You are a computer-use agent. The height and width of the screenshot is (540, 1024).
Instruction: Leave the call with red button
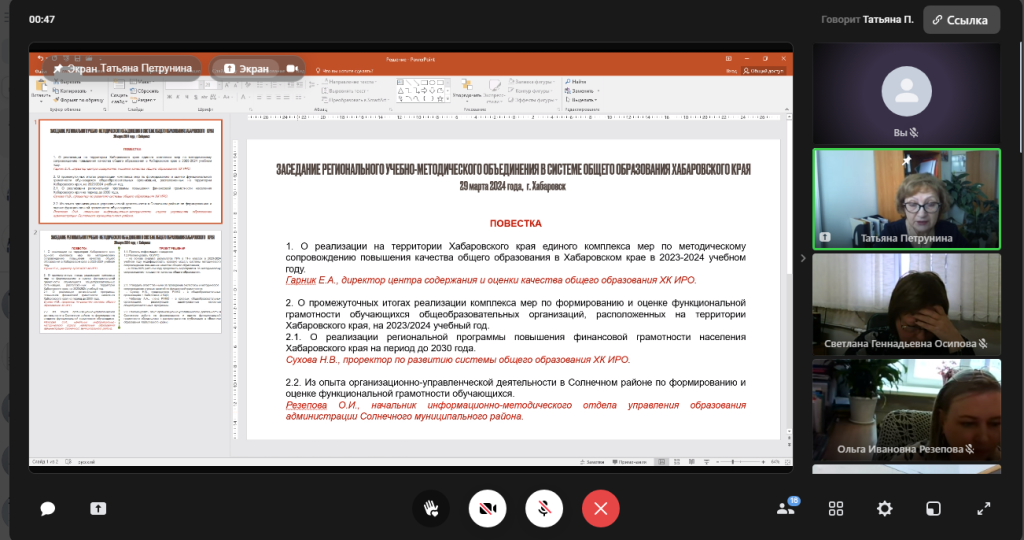(x=600, y=508)
